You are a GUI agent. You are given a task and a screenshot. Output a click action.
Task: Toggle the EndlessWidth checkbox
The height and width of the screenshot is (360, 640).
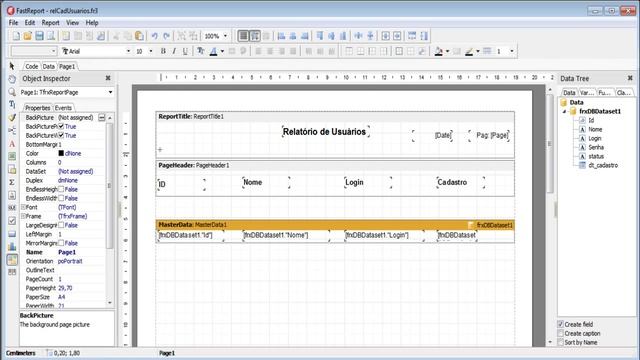(61, 198)
